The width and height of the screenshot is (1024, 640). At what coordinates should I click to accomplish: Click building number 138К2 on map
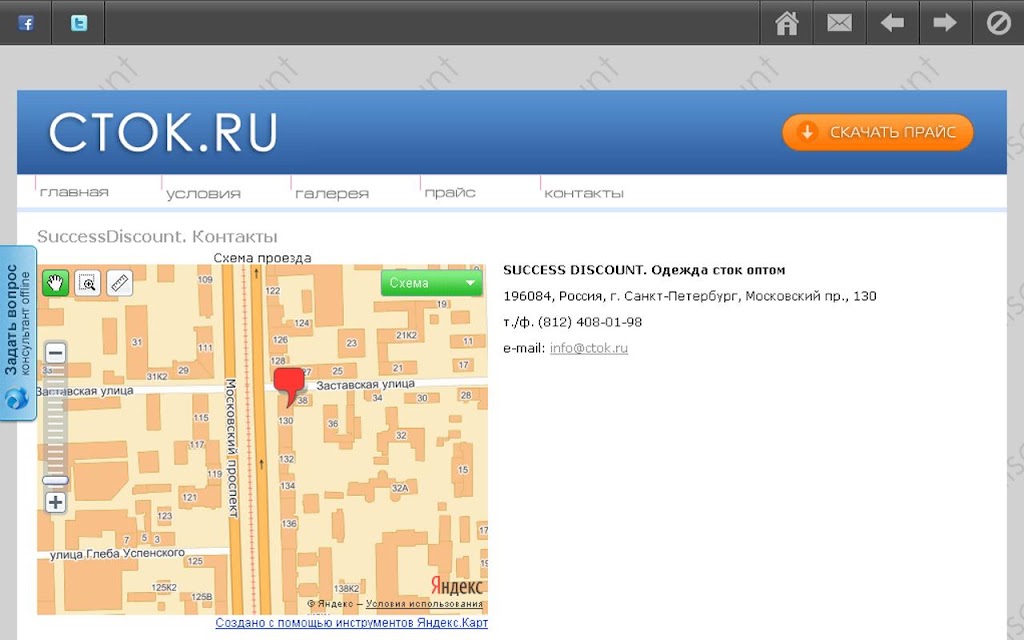346,588
